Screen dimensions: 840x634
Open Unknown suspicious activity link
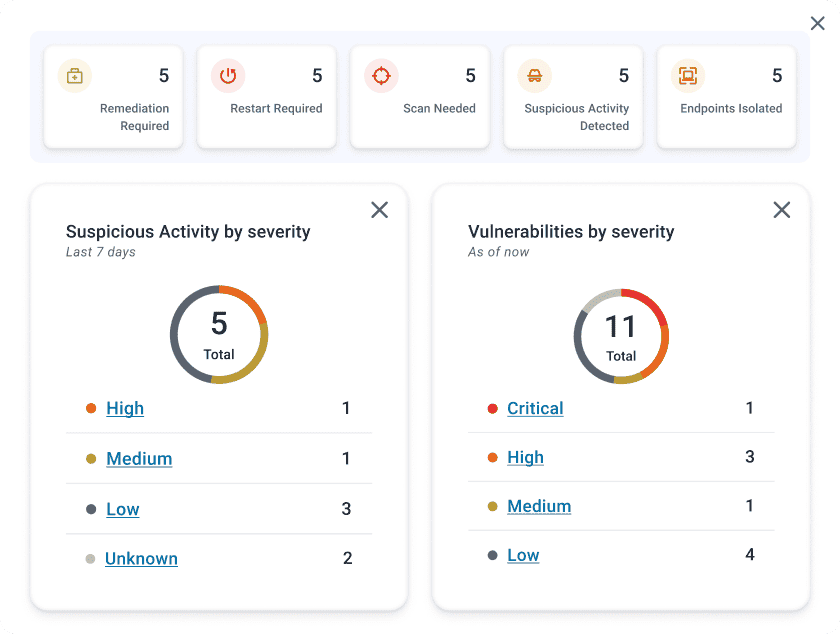141,559
